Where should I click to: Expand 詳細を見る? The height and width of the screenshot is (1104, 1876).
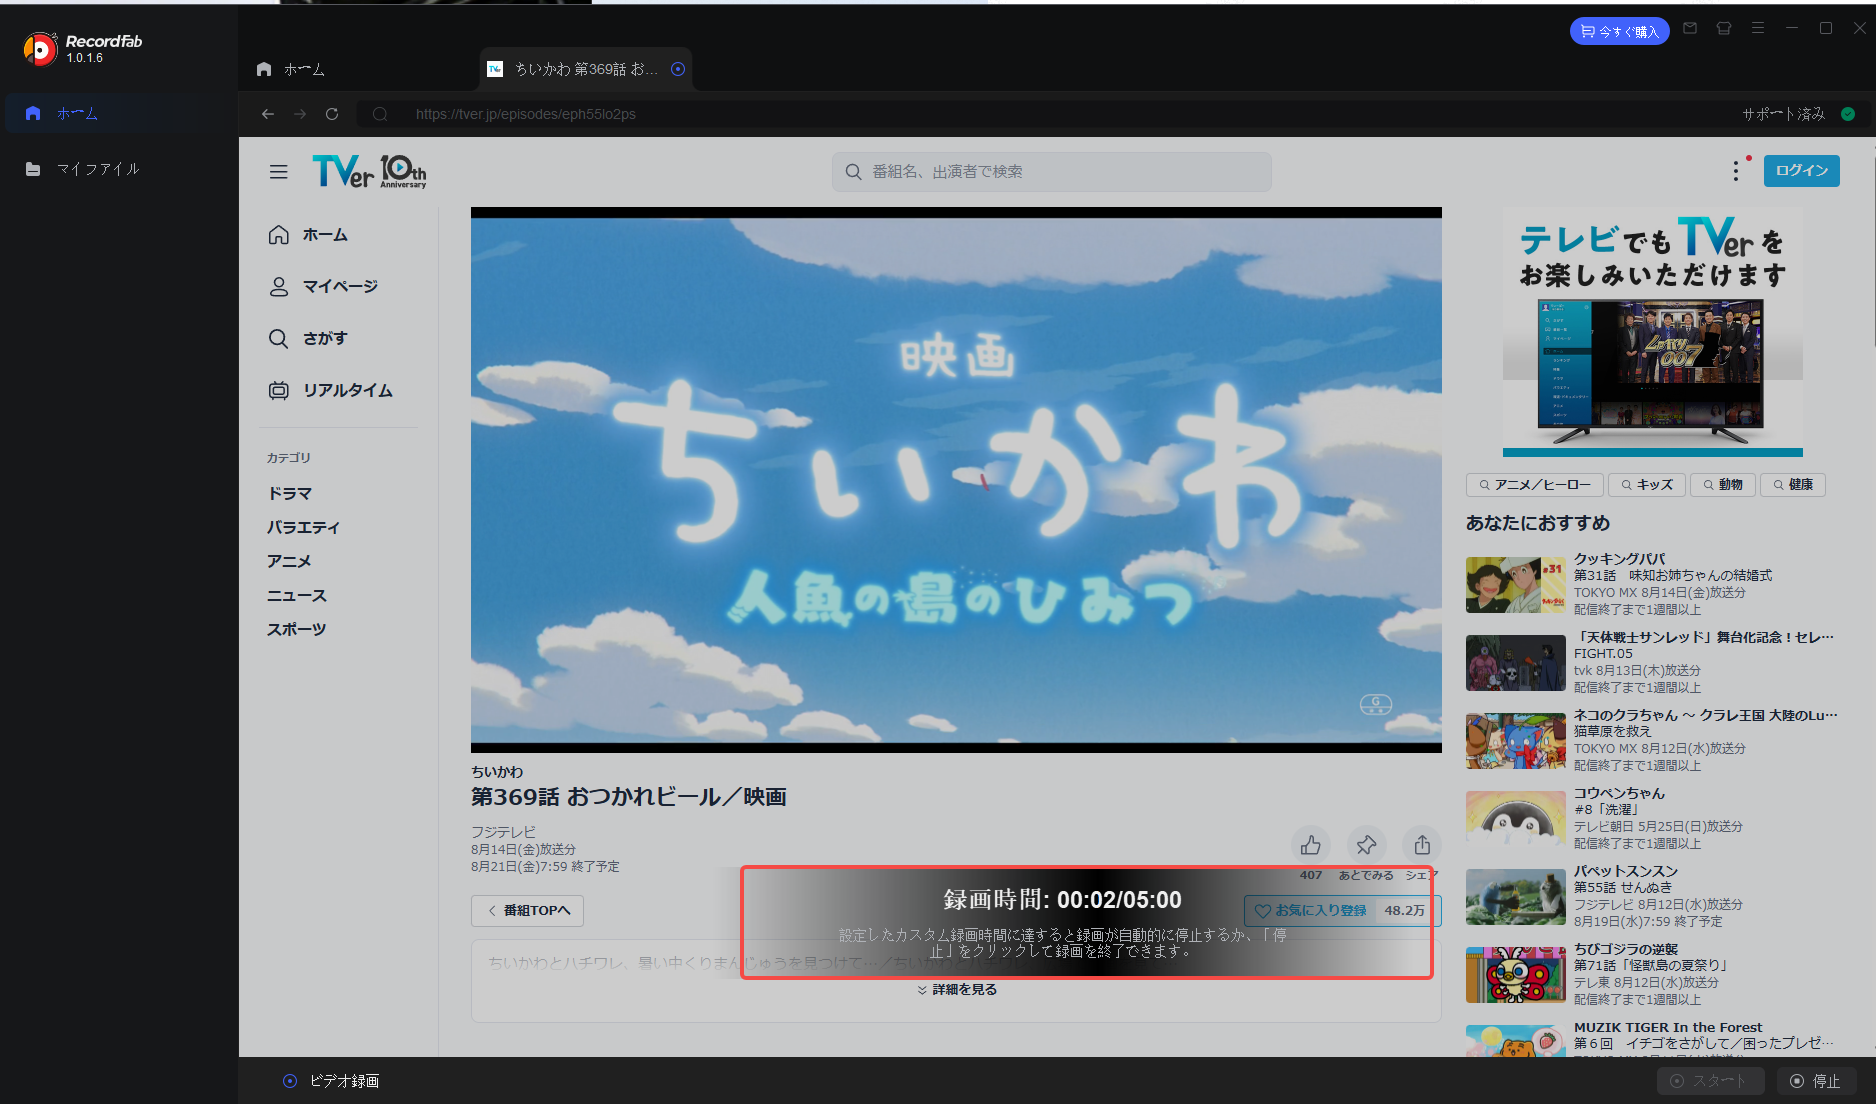point(957,990)
